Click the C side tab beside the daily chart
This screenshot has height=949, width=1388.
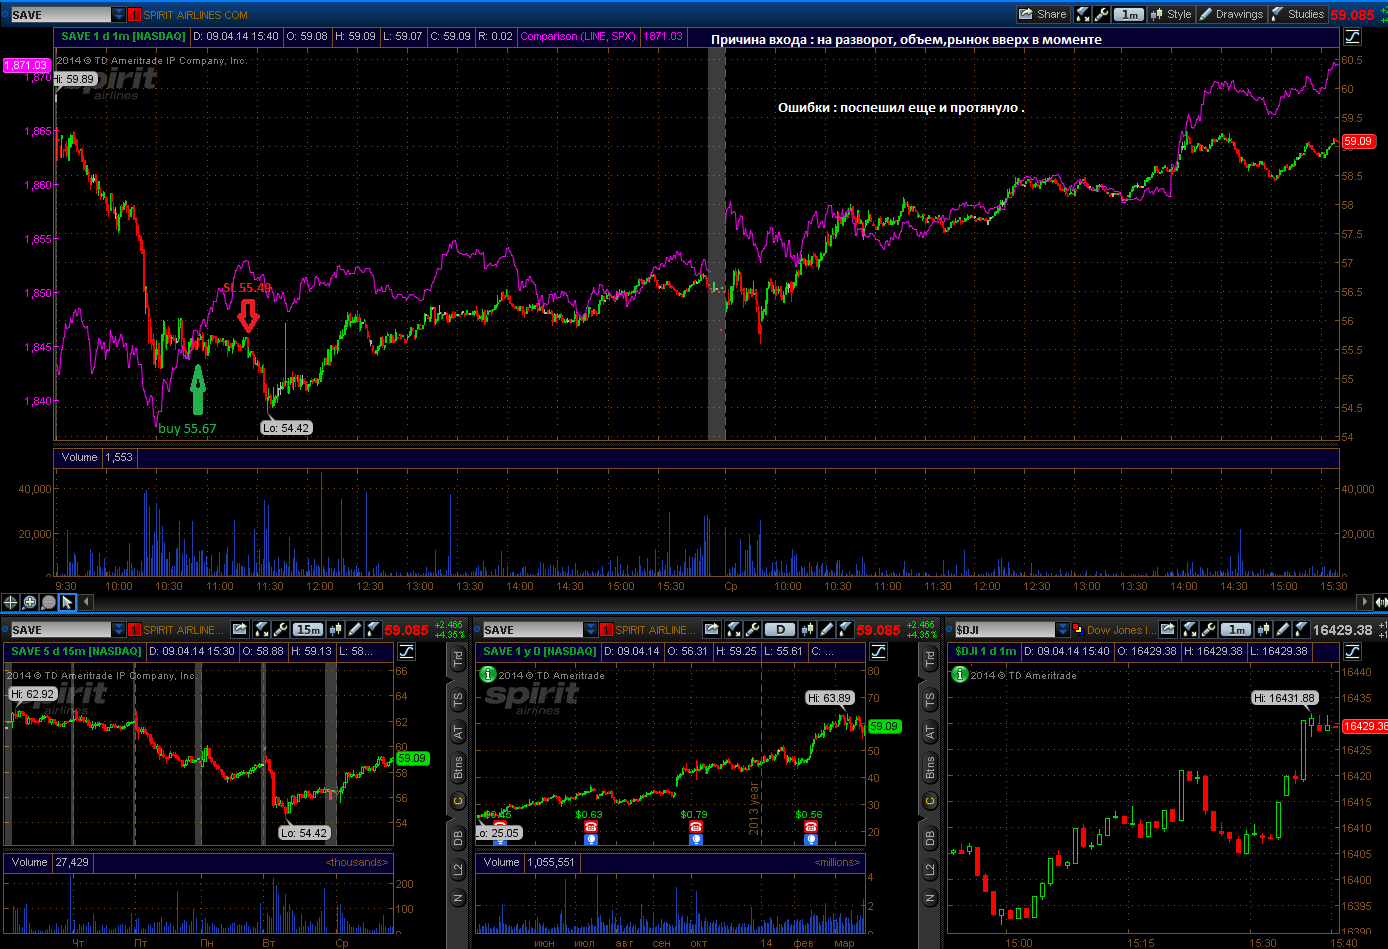[x=930, y=801]
